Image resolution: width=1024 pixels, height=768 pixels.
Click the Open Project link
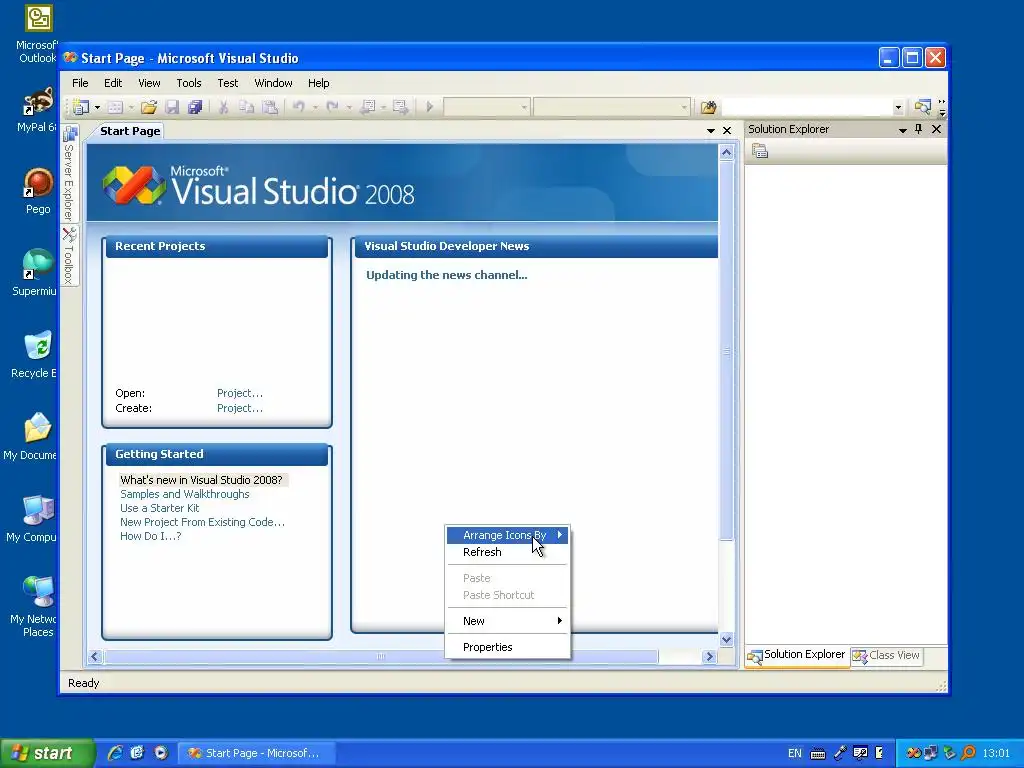240,393
